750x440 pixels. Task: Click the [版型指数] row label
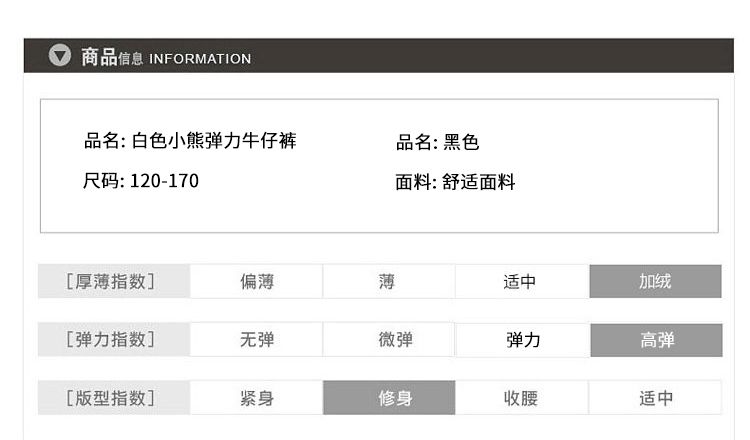(x=111, y=398)
